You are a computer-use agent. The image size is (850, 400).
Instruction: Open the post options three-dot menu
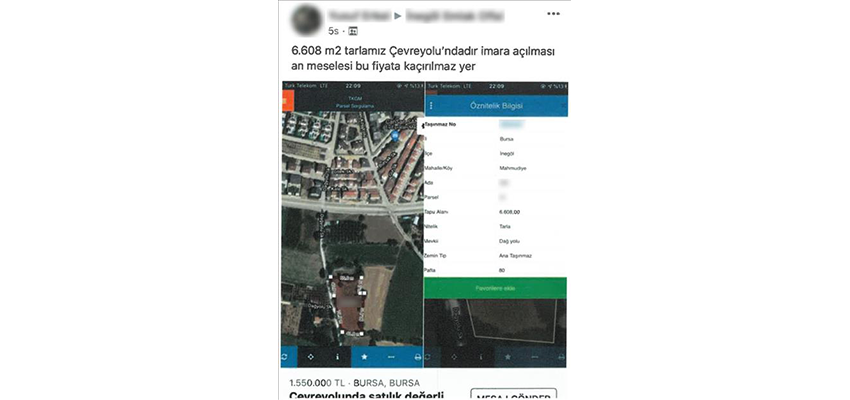(553, 14)
